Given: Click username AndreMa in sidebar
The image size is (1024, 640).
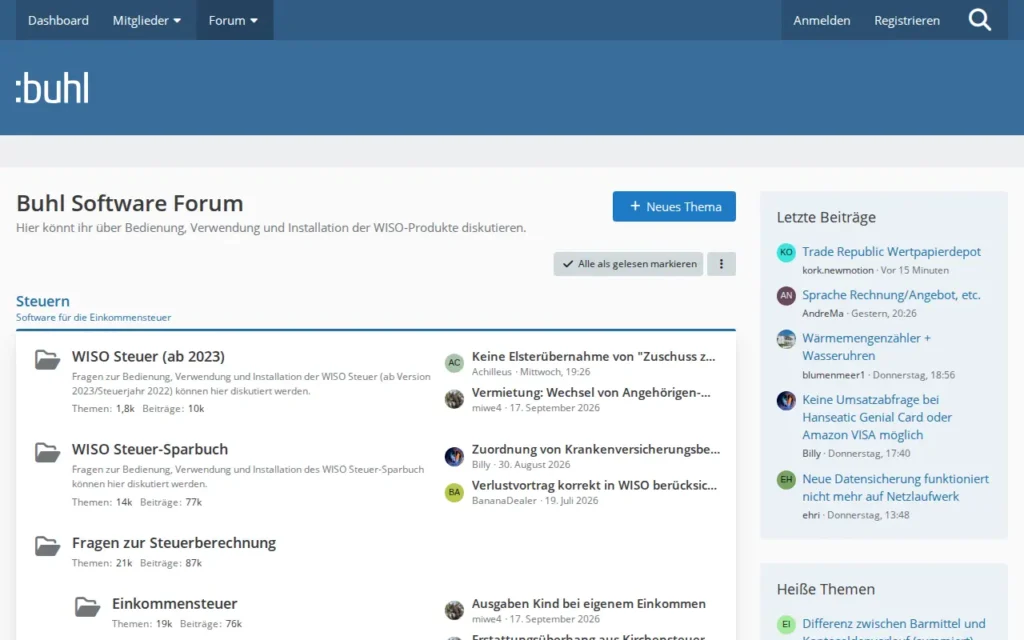Looking at the screenshot, I should (x=823, y=313).
